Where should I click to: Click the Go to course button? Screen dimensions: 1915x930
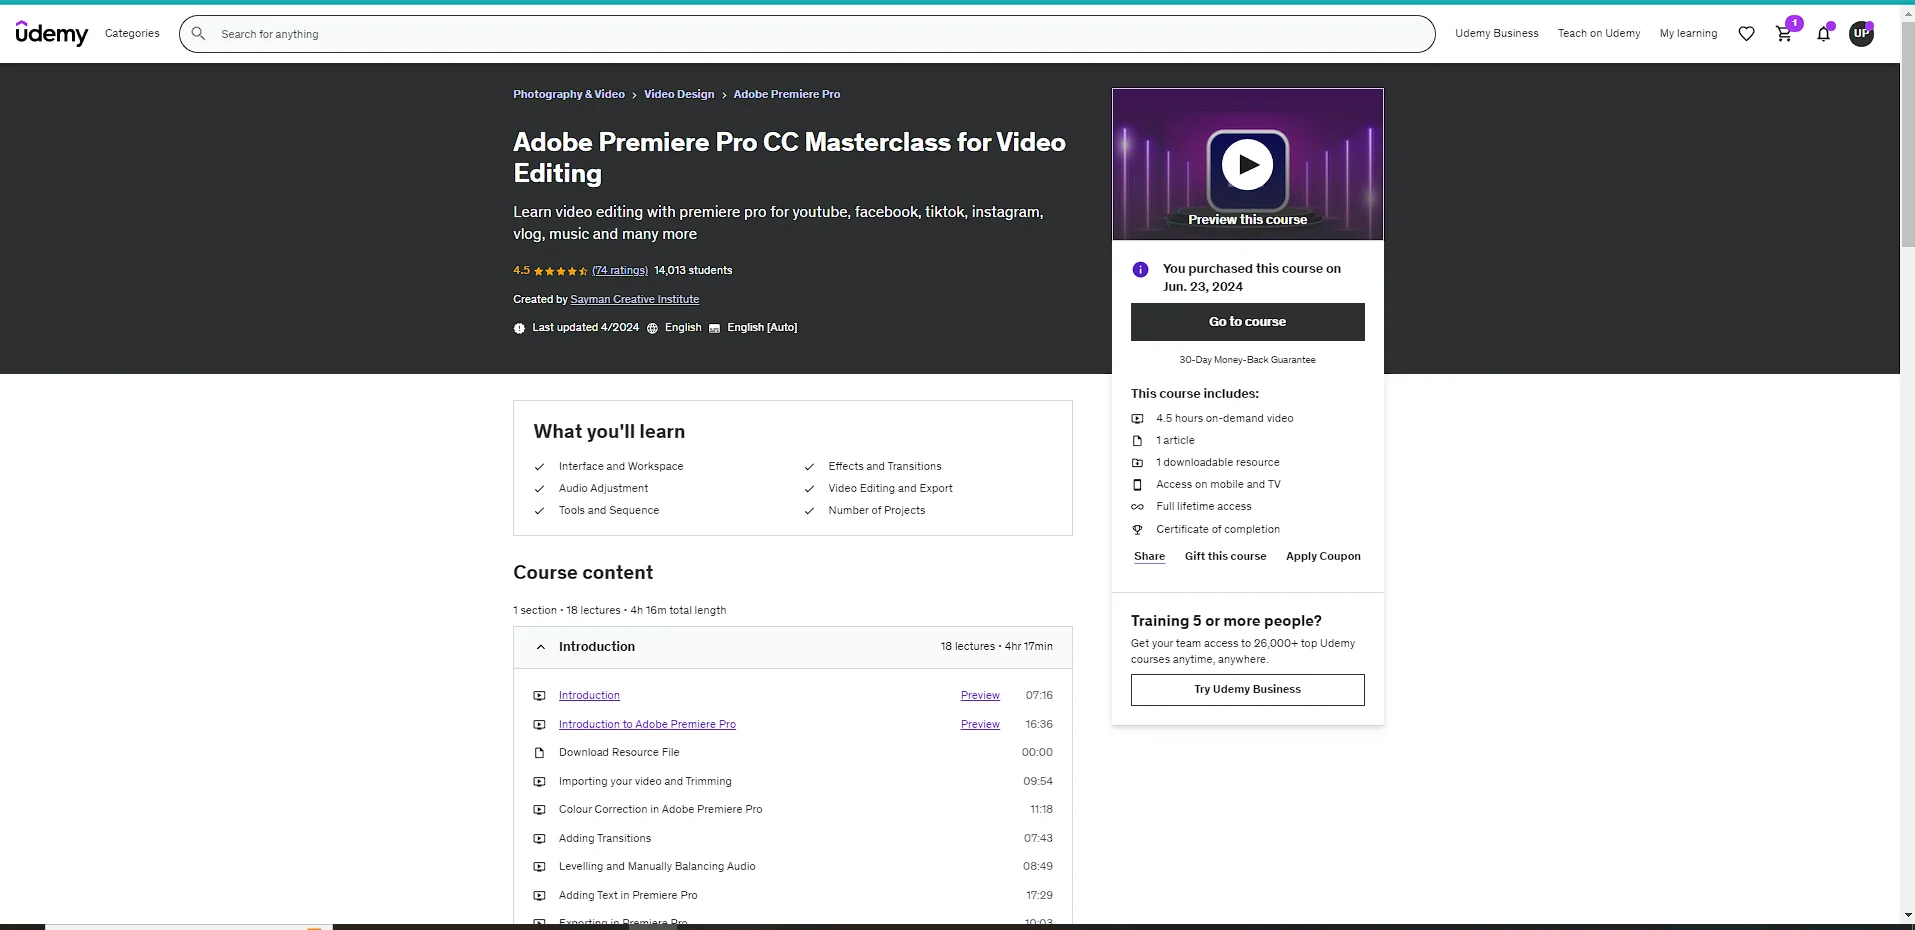click(x=1247, y=322)
